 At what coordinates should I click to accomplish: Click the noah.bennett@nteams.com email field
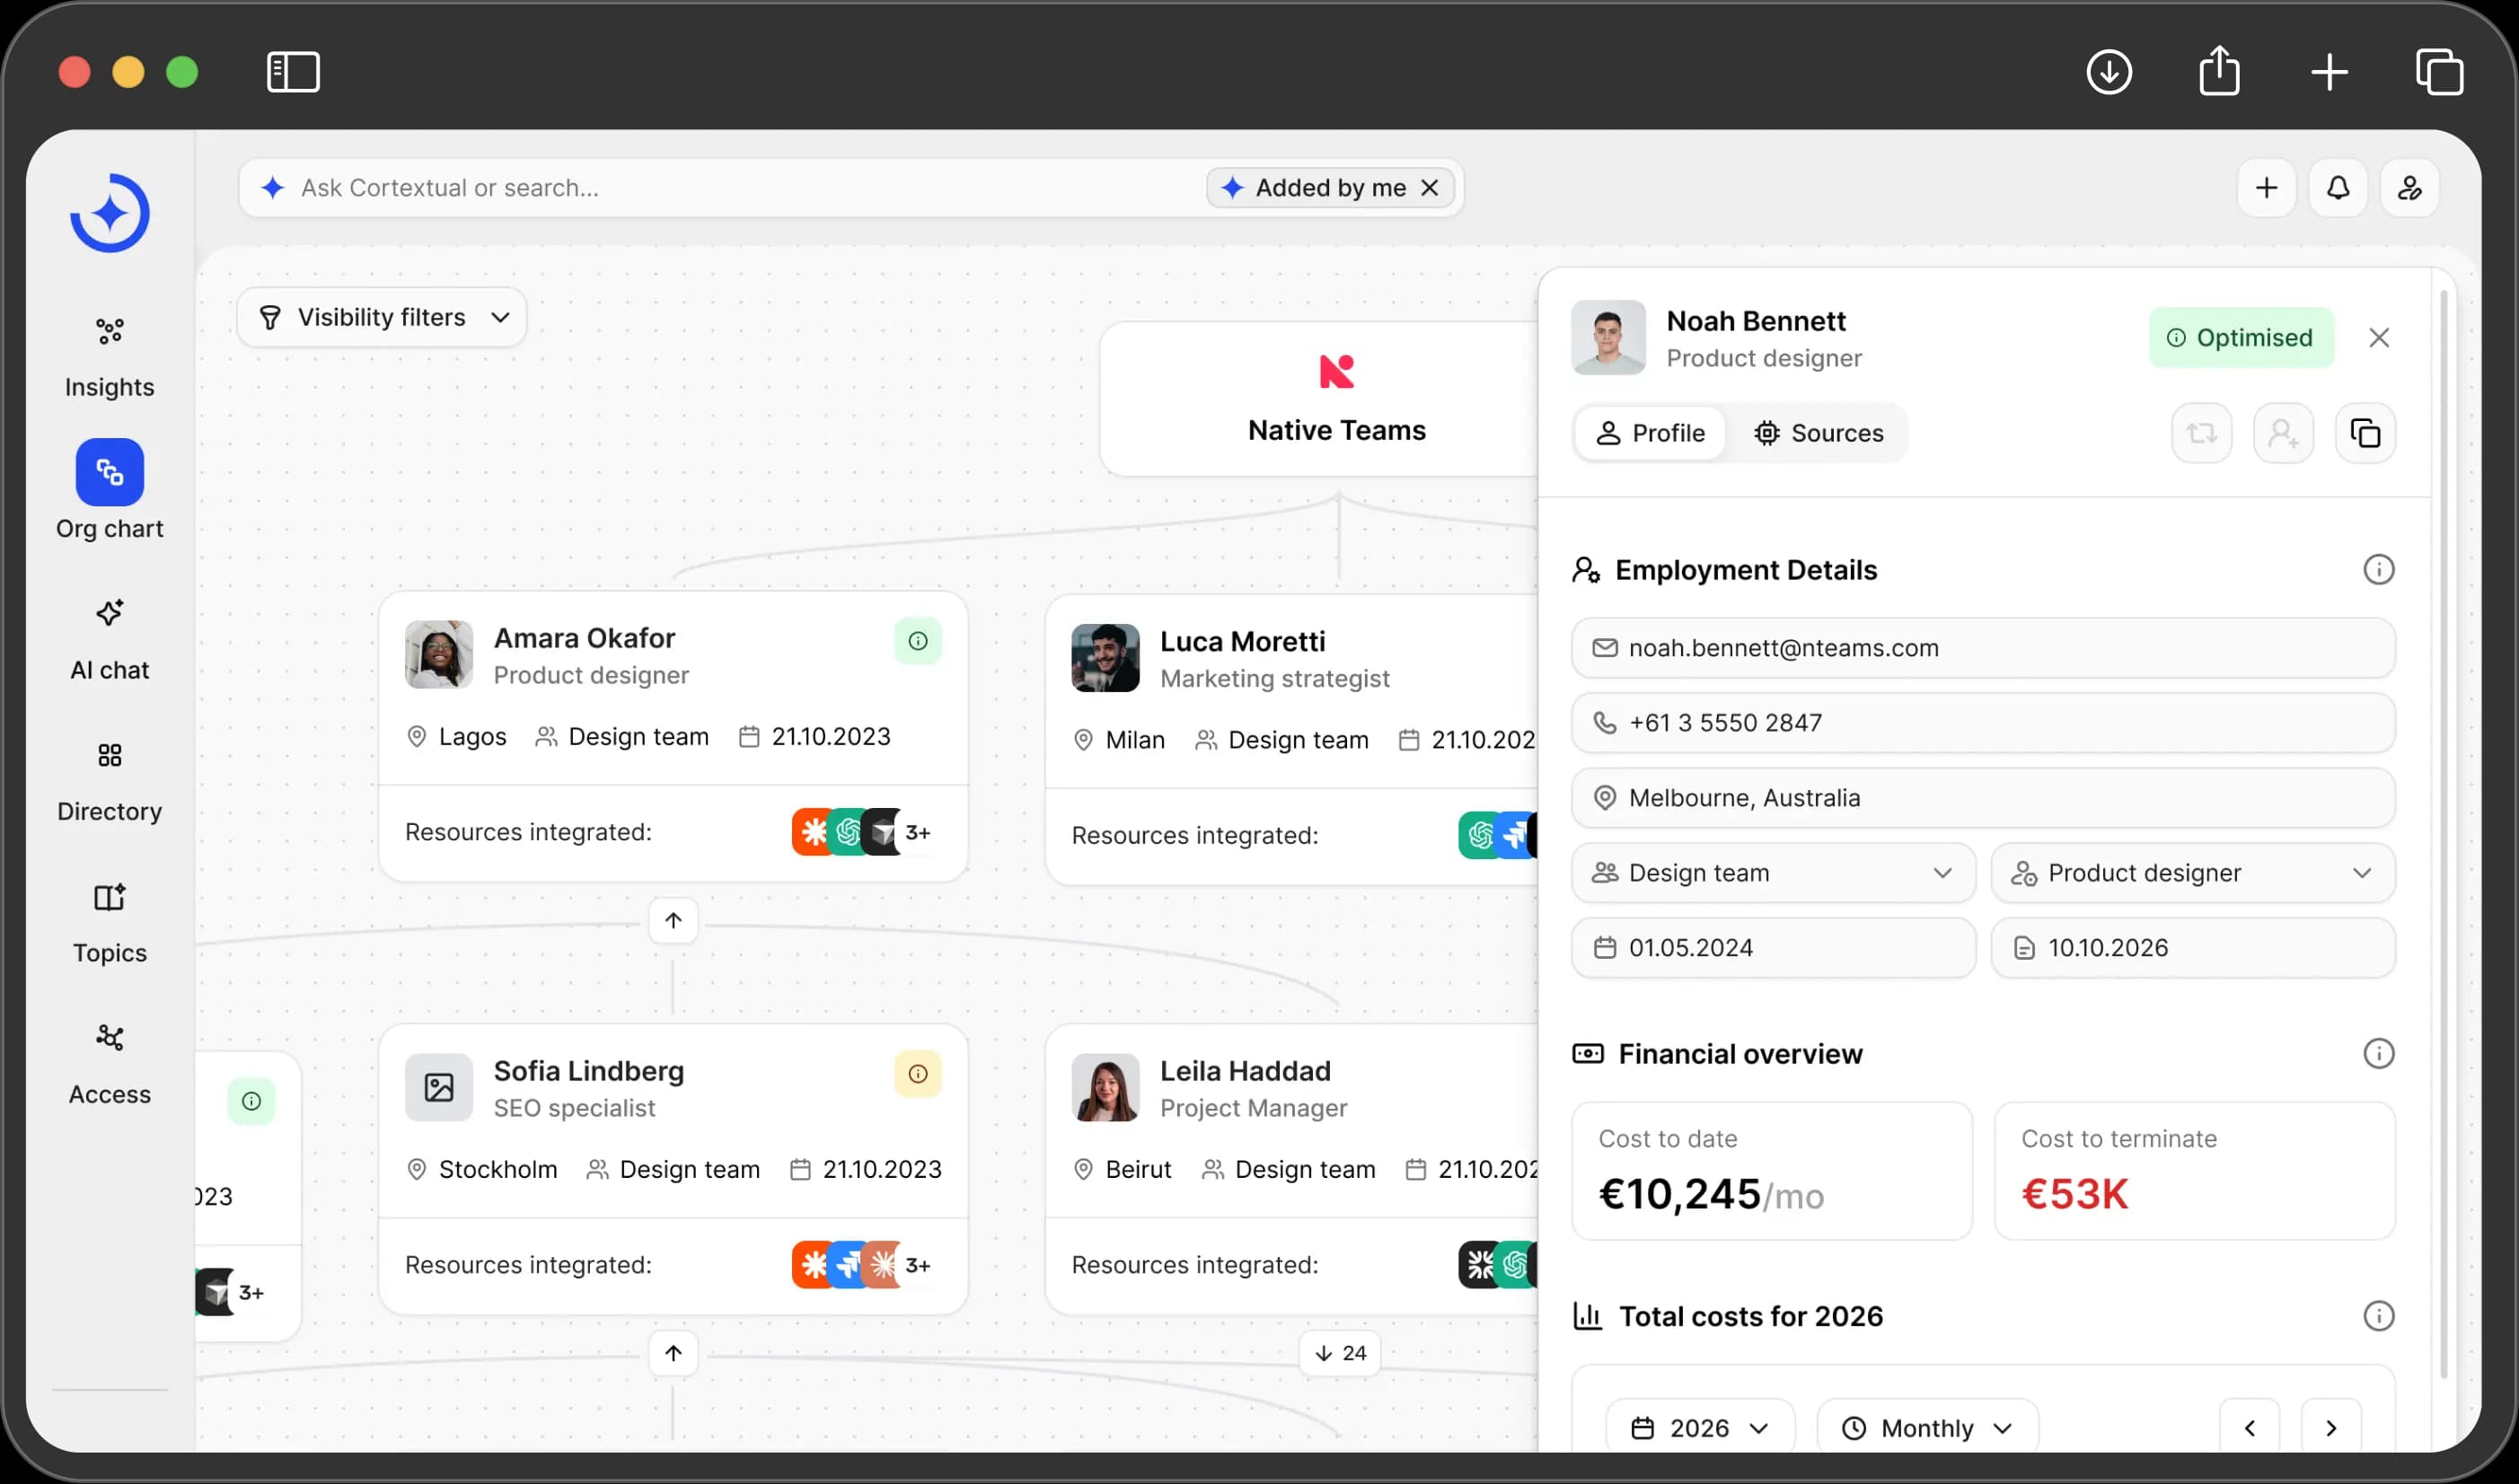click(1982, 648)
